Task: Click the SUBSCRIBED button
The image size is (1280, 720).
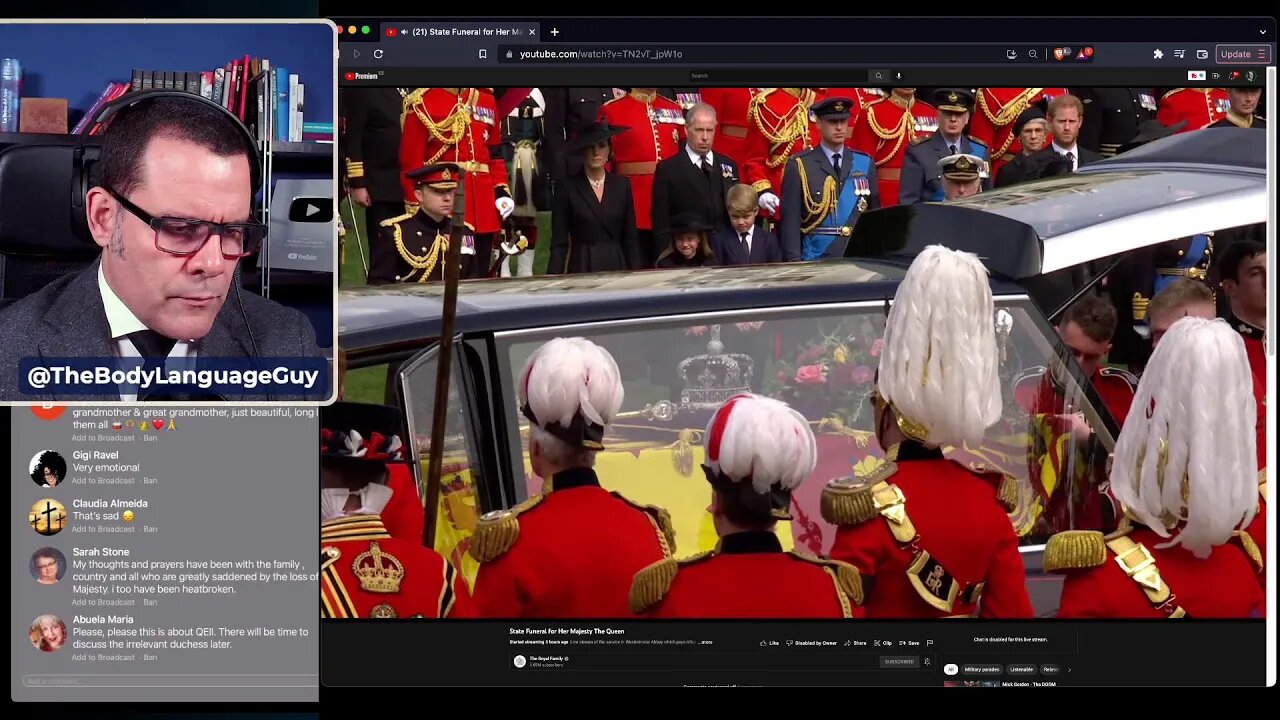Action: point(899,662)
